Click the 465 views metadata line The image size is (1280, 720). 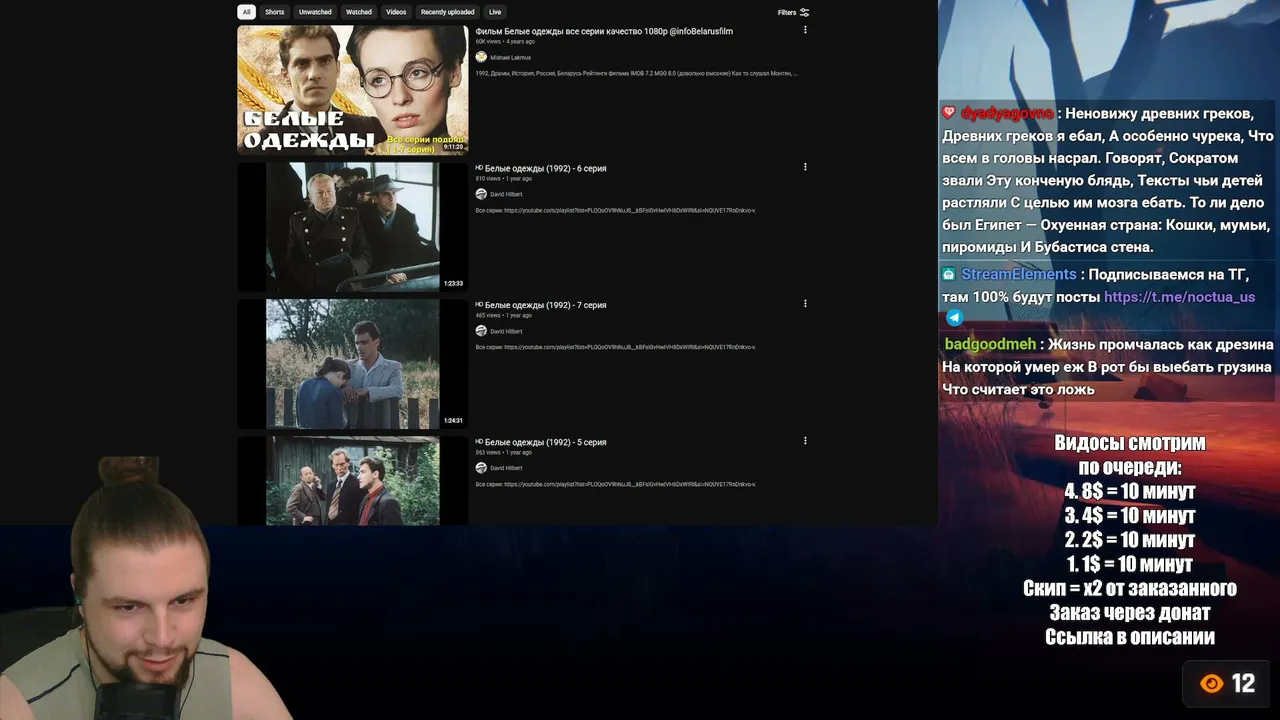[x=504, y=316]
